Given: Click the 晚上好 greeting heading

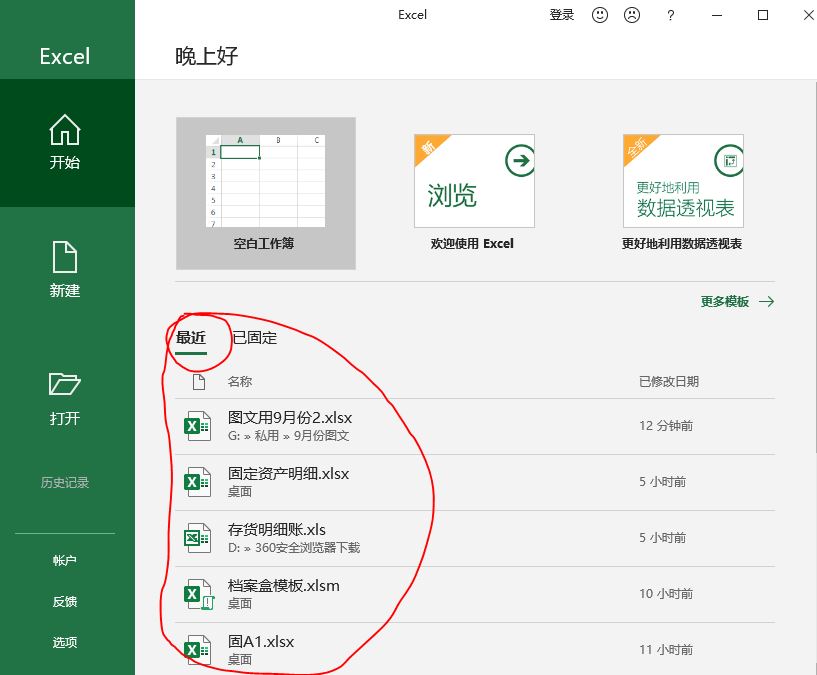Looking at the screenshot, I should coord(206,56).
